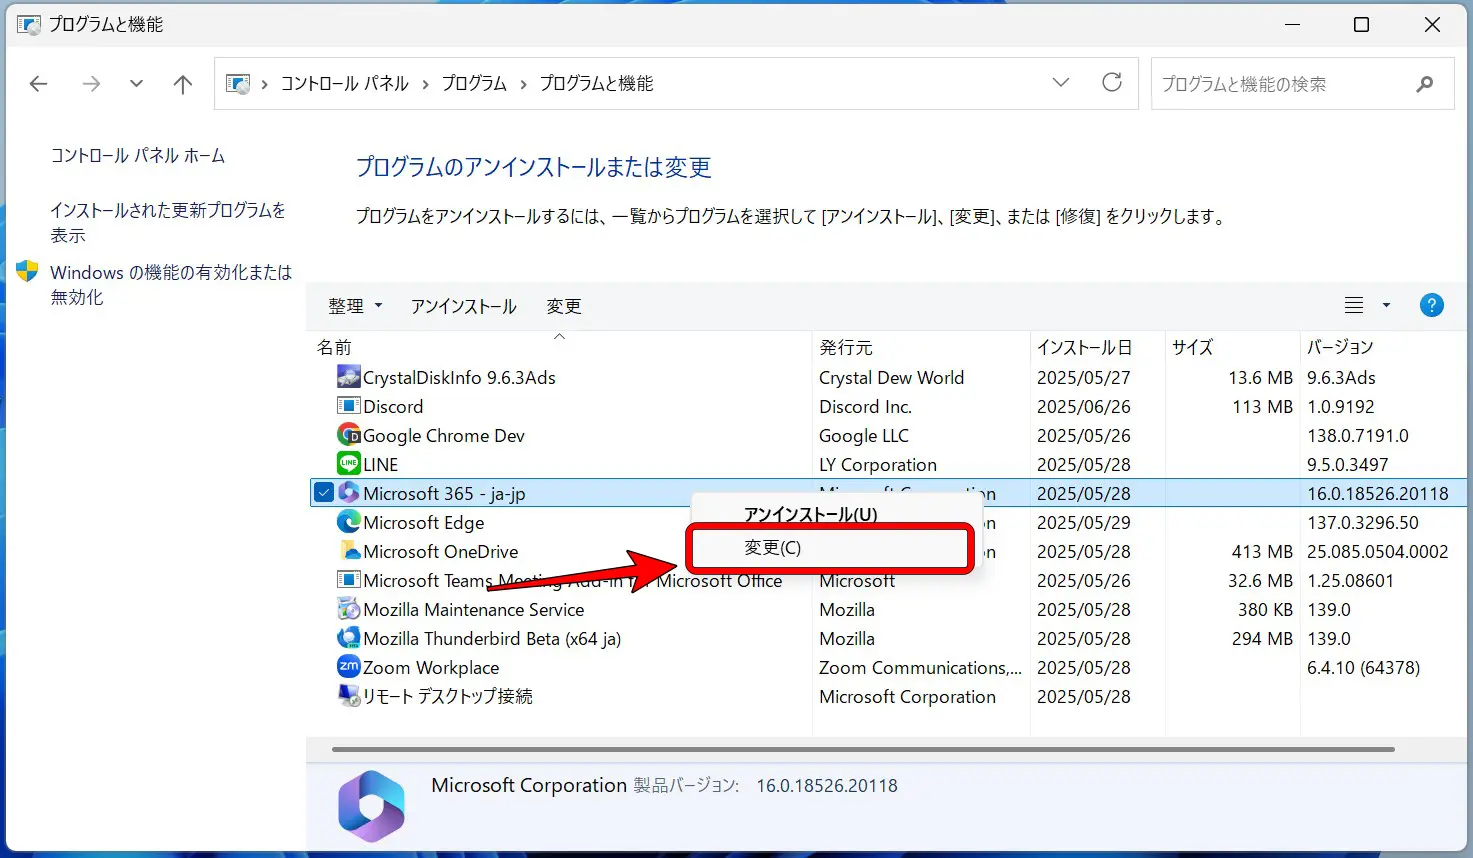This screenshot has height=858, width=1473.
Task: Open Help via the blue question mark
Action: [1431, 305]
